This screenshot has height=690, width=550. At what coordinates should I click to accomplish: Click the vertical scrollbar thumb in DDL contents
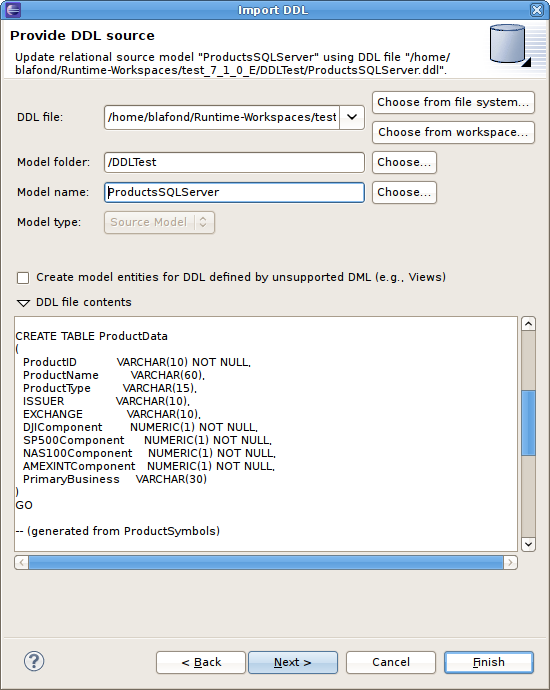[x=528, y=423]
